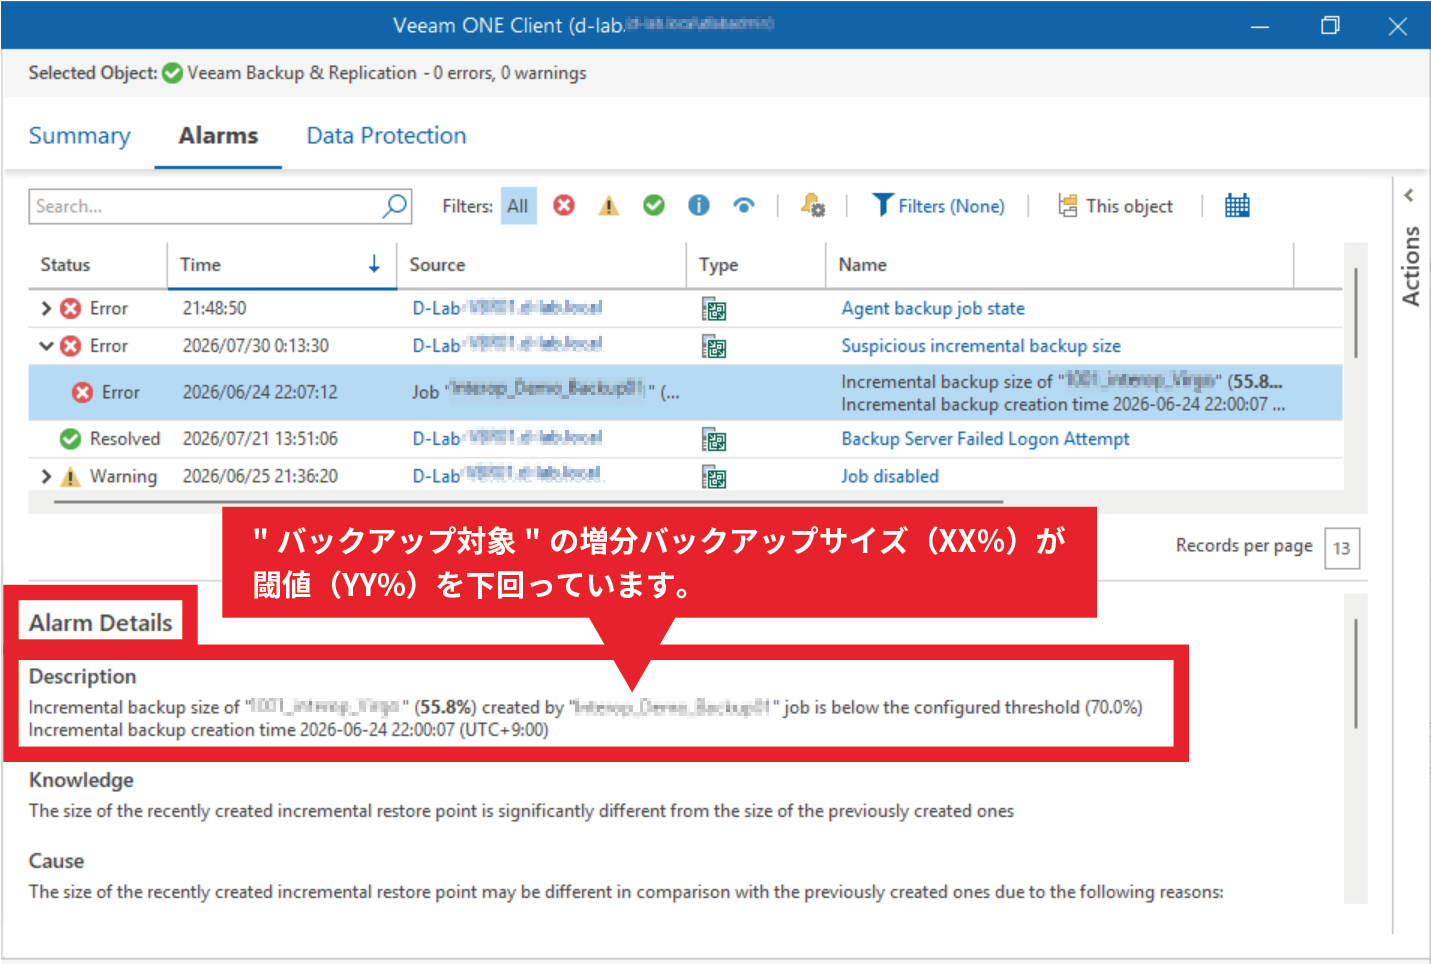This screenshot has height=964, width=1431.
Task: Sort by the Name column header
Action: point(863,265)
